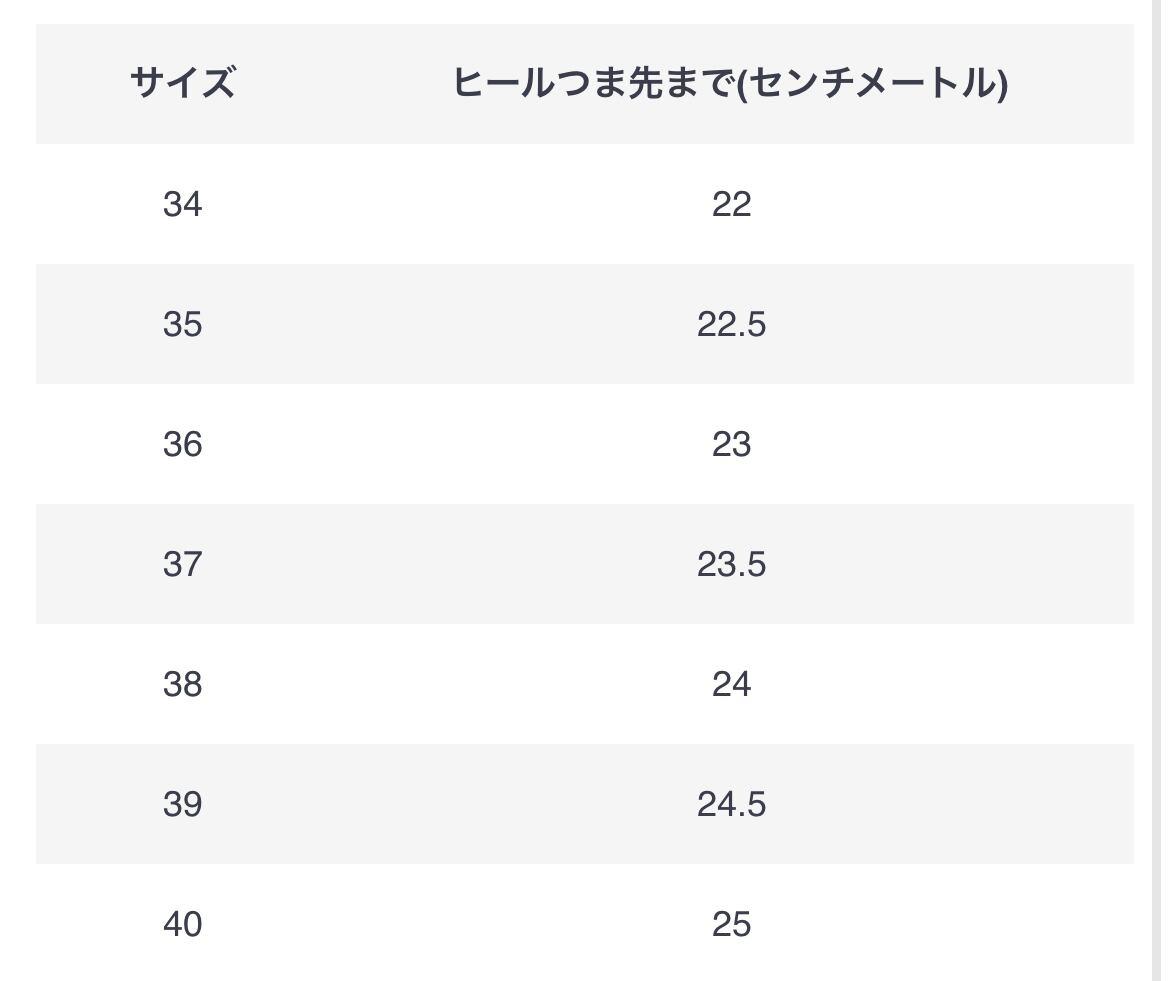Click empty space between 37 and 23.5
1170x981 pixels.
450,564
